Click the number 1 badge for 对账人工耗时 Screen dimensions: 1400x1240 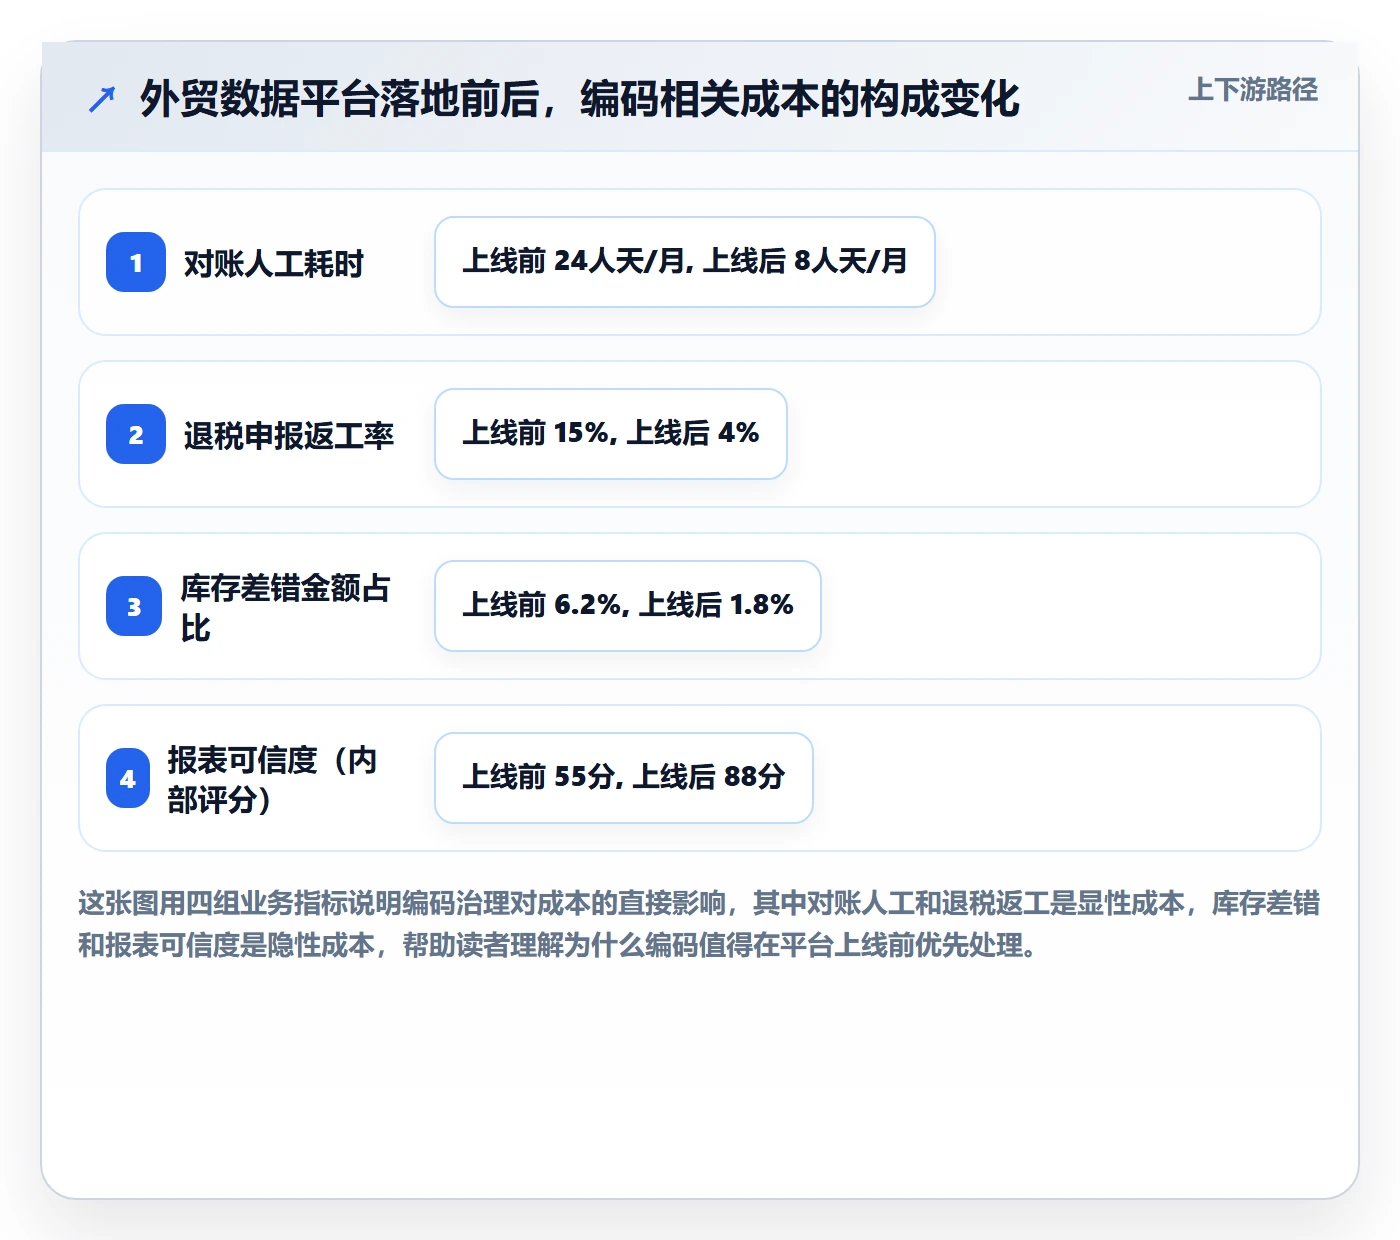[136, 262]
